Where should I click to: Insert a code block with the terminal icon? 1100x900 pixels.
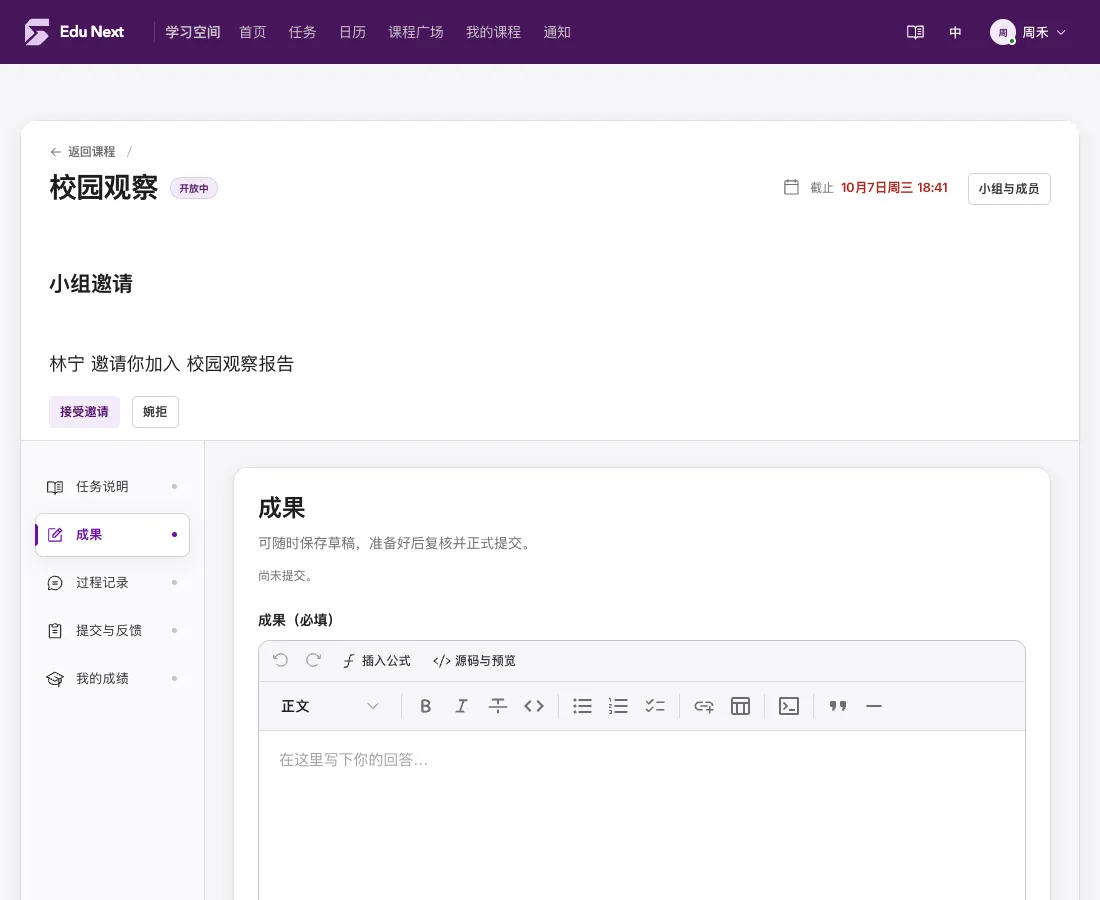(x=789, y=706)
